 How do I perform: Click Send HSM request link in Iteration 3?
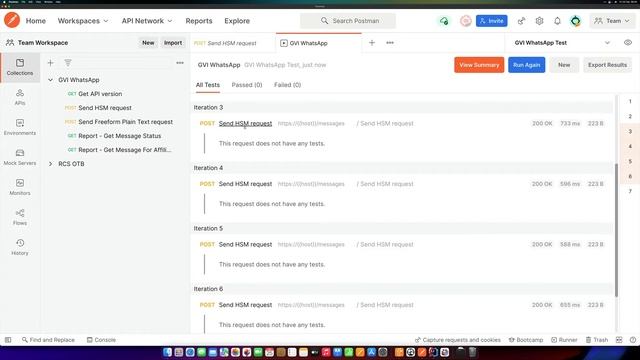[x=245, y=123]
